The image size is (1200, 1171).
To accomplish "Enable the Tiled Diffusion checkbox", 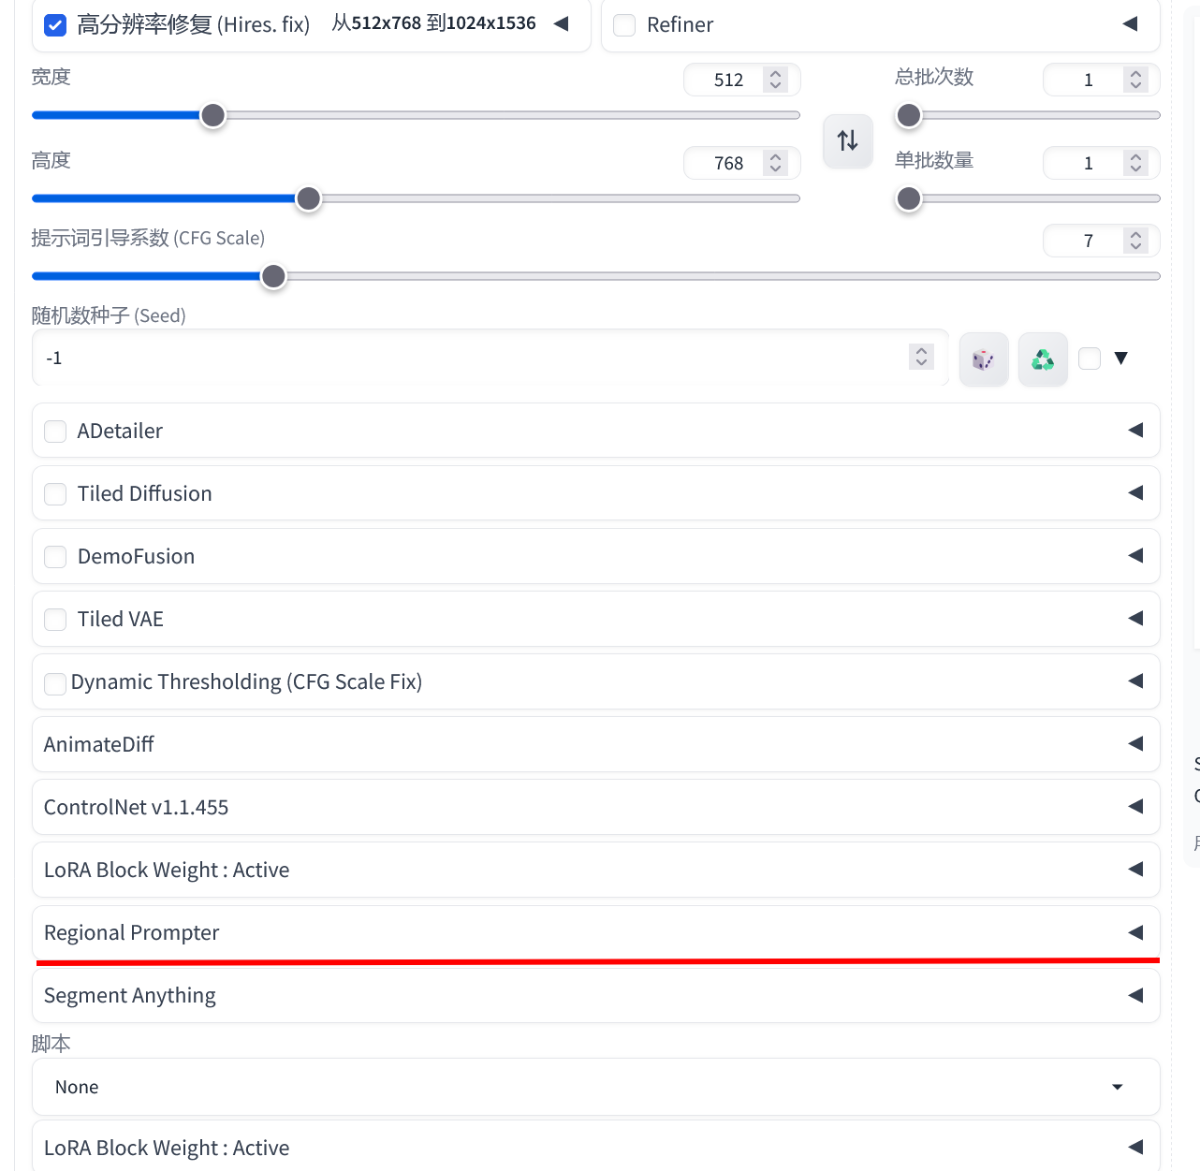I will [x=56, y=494].
